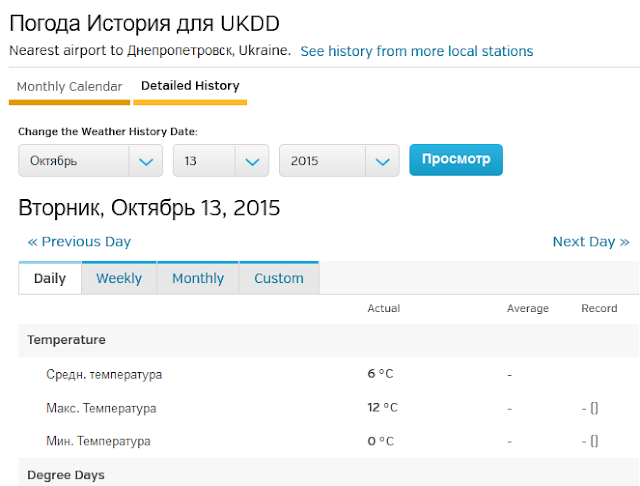Select the Detailed History tab
The height and width of the screenshot is (486, 640).
tap(190, 86)
